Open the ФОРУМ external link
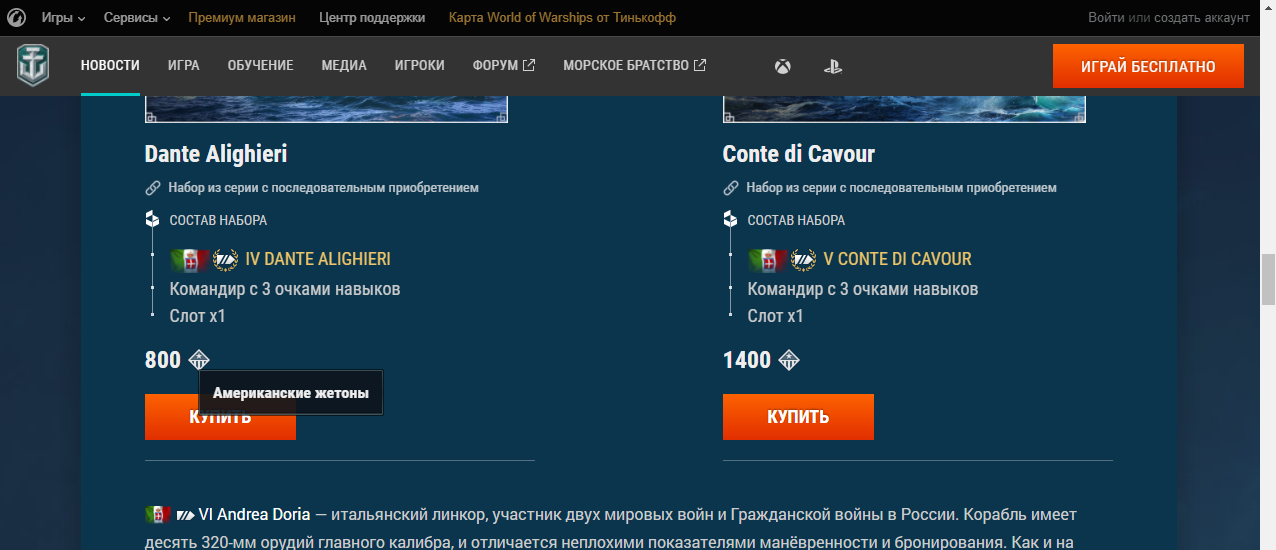 click(504, 66)
